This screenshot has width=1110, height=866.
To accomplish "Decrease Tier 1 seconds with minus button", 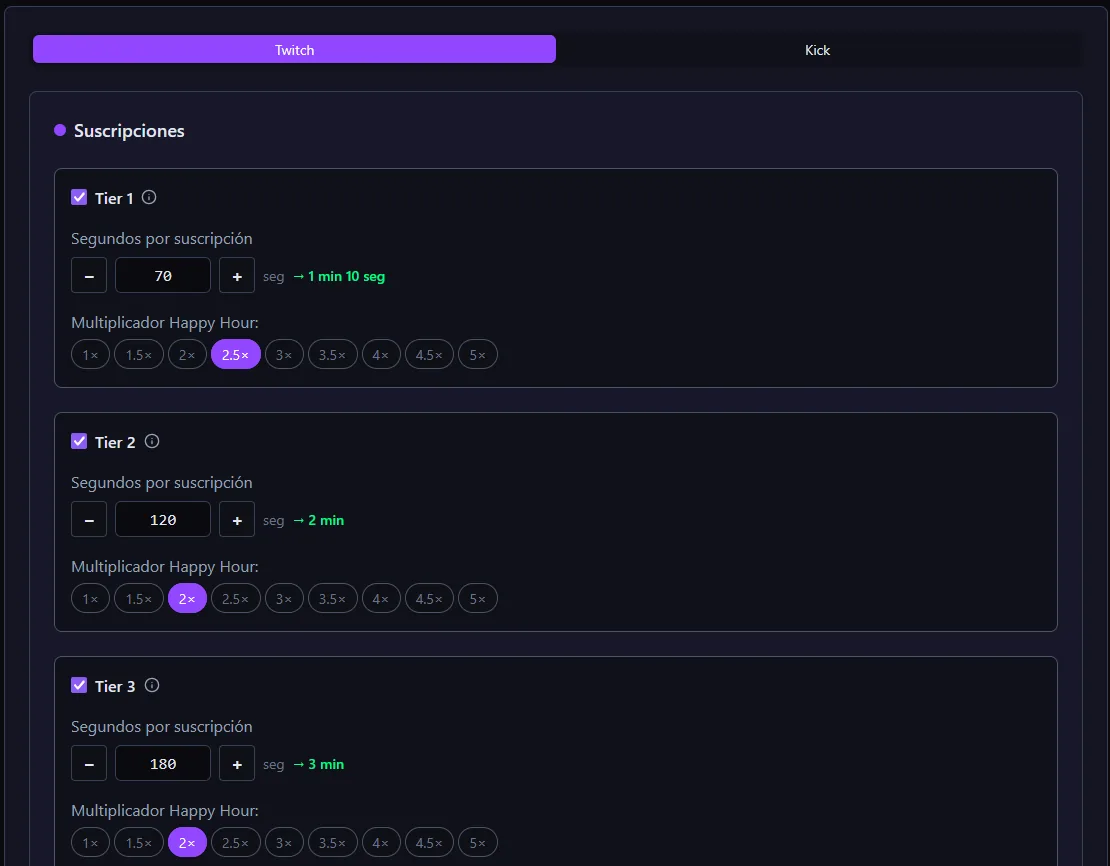I will (89, 275).
